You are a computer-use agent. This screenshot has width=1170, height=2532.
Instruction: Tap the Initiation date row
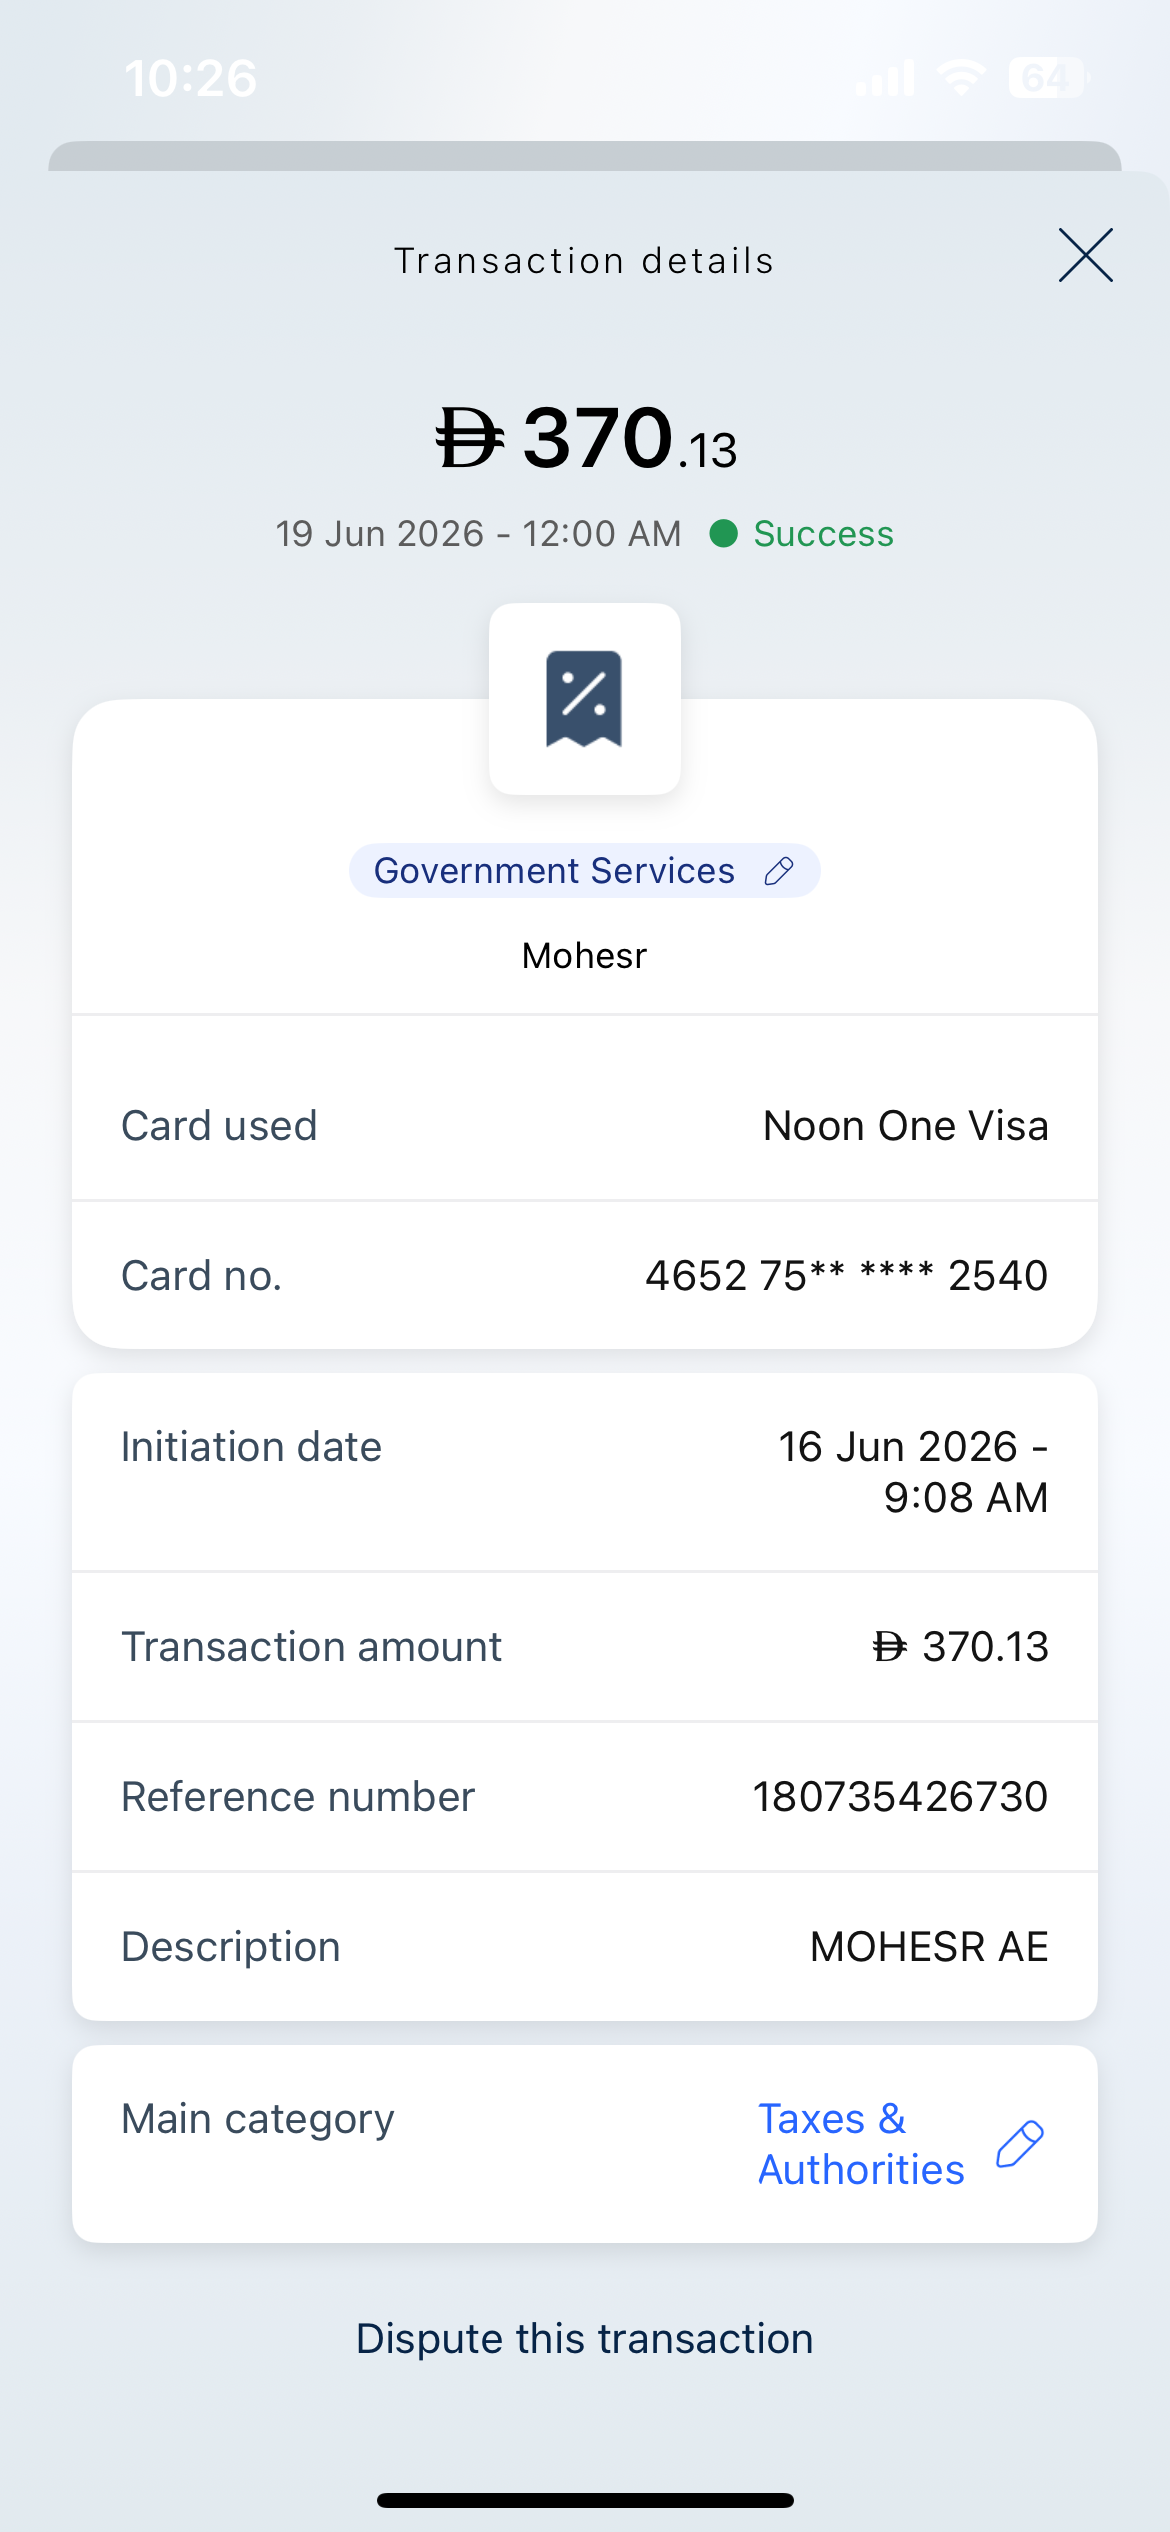click(585, 1472)
